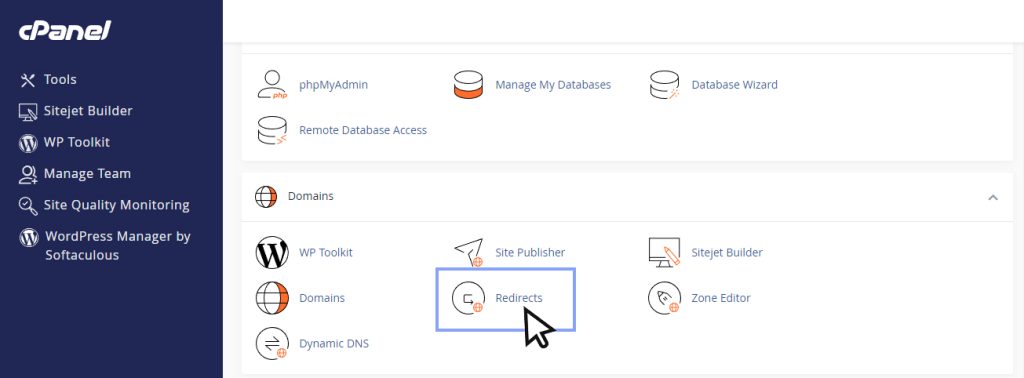
Task: Open the Dynamic DNS link
Action: coord(334,343)
